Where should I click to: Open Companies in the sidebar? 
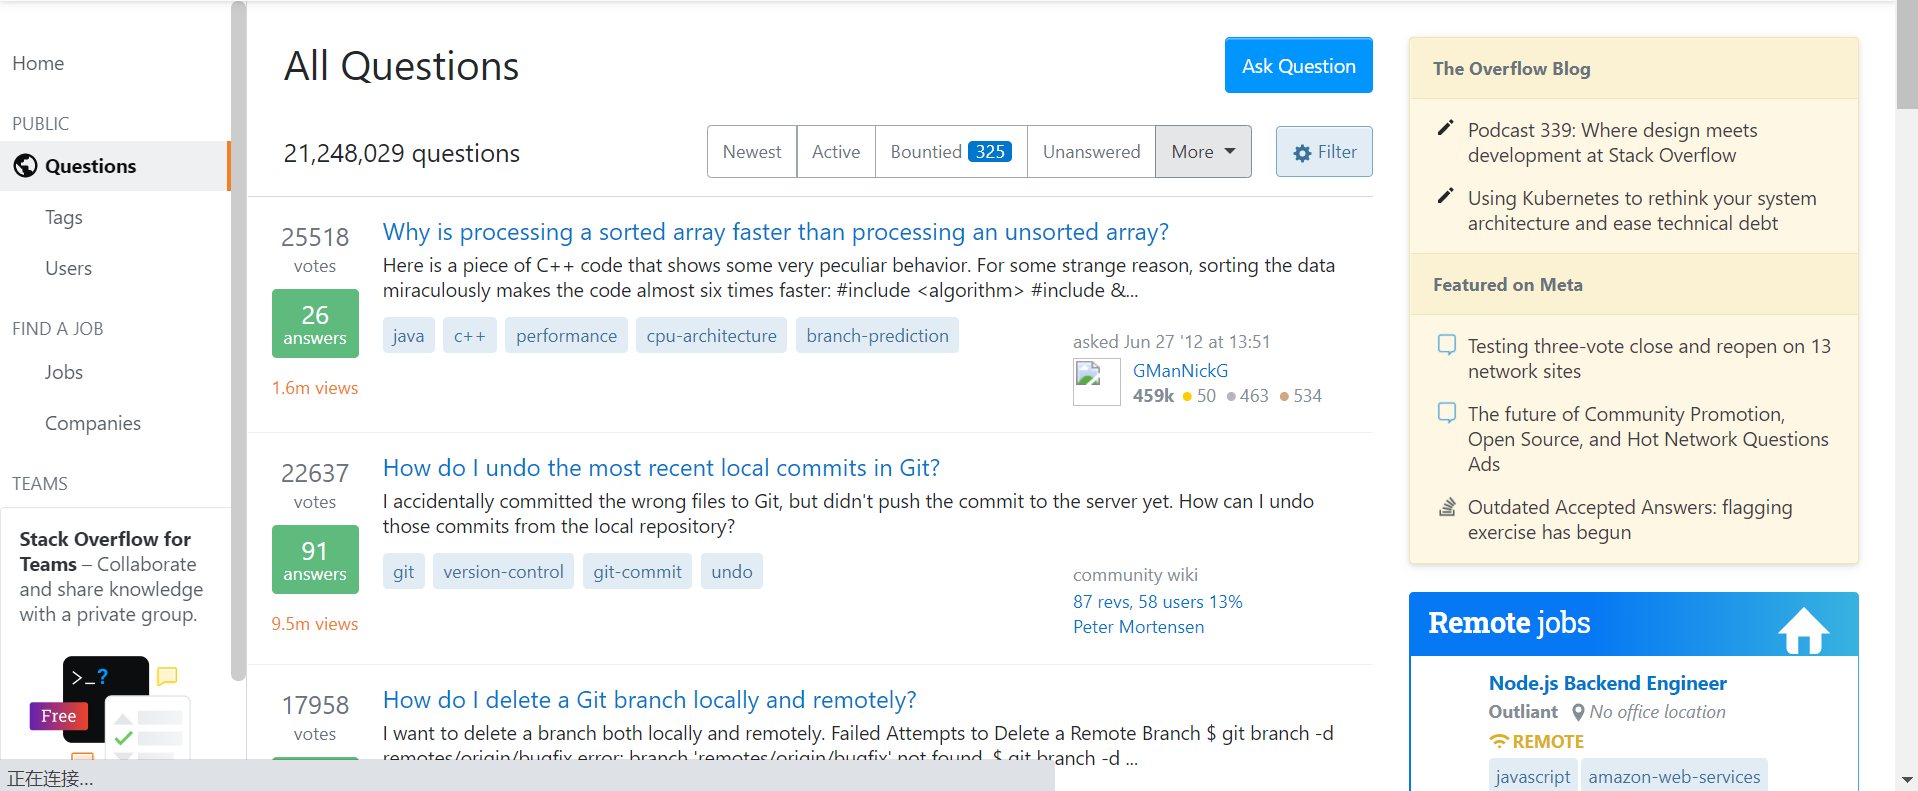93,423
